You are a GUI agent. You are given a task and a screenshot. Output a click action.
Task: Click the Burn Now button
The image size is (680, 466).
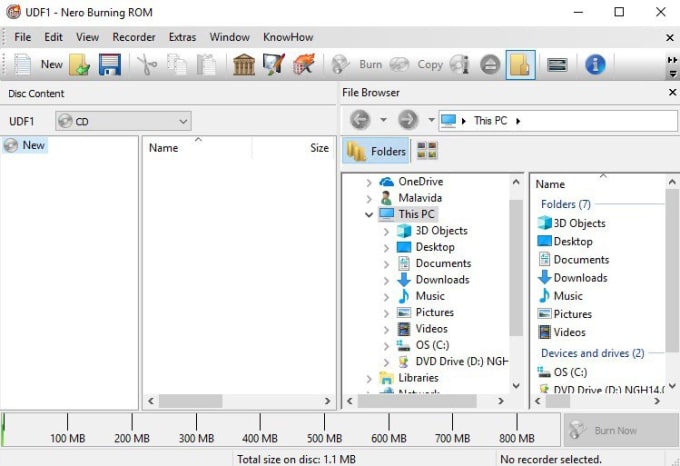click(621, 430)
